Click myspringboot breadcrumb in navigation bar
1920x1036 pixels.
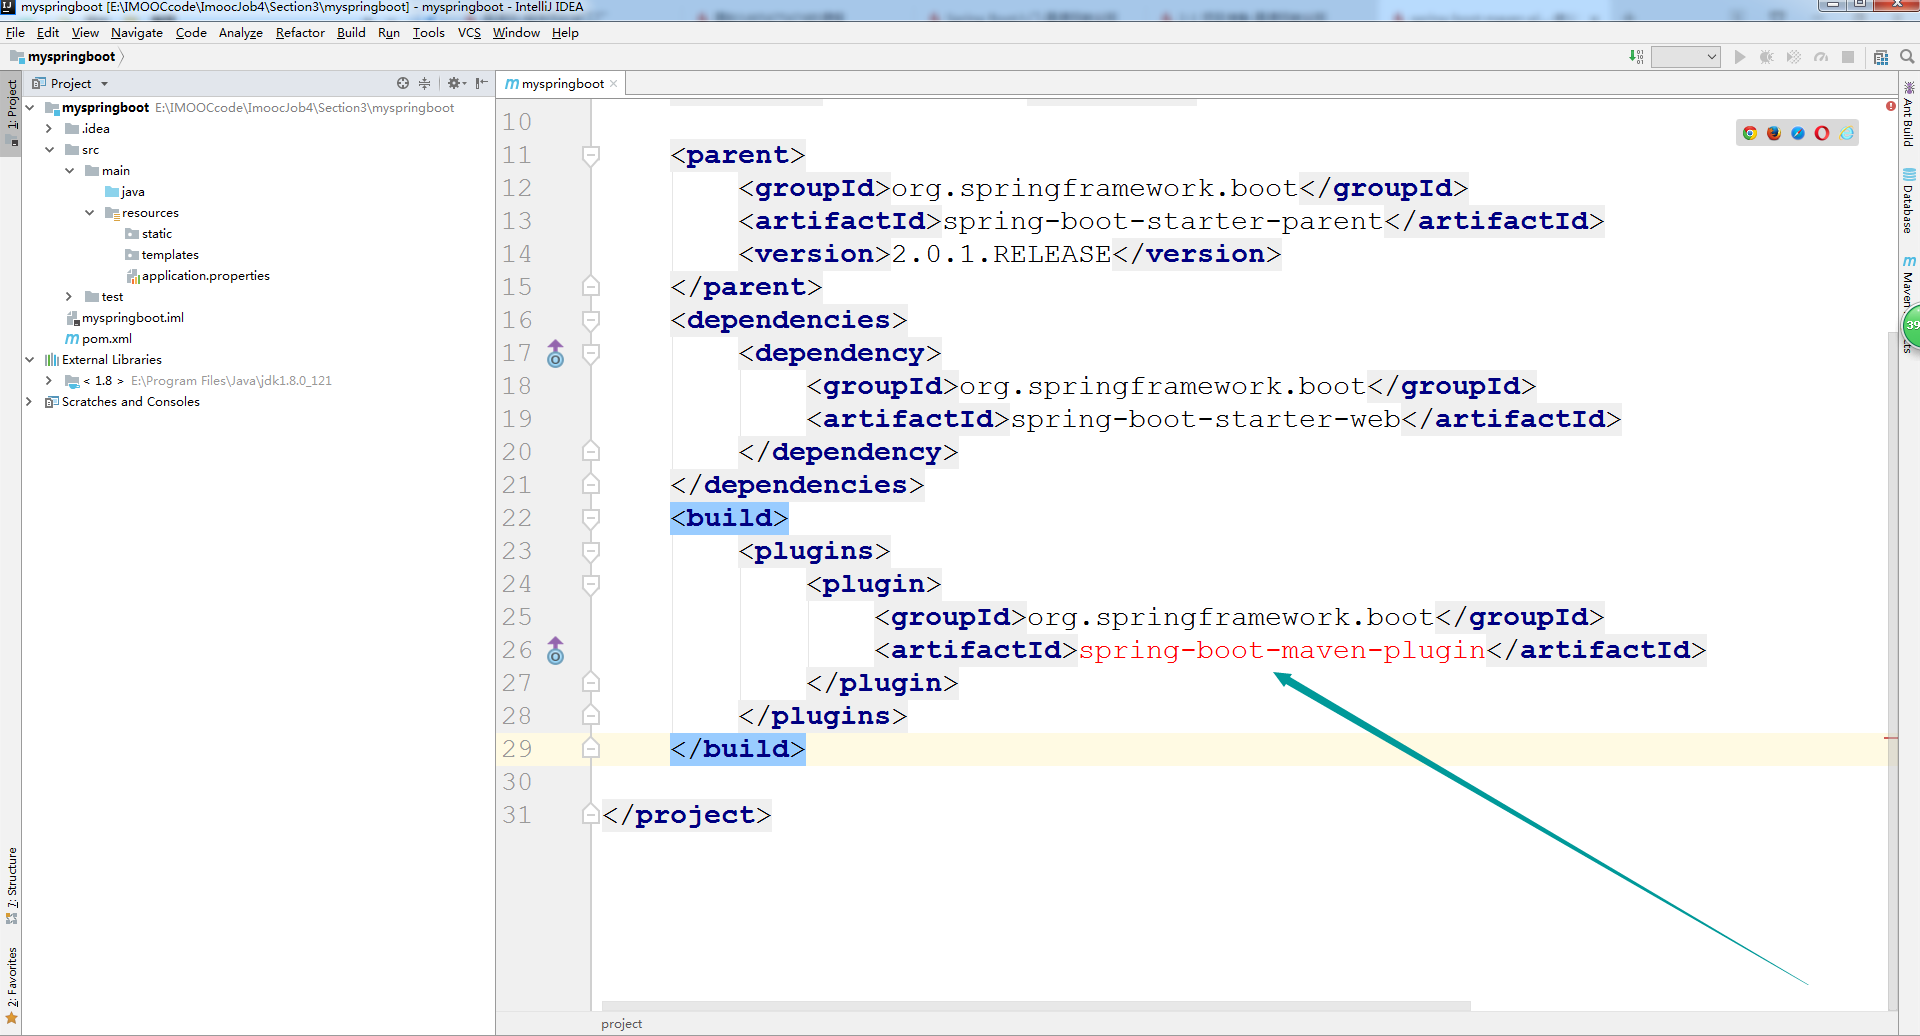71,56
